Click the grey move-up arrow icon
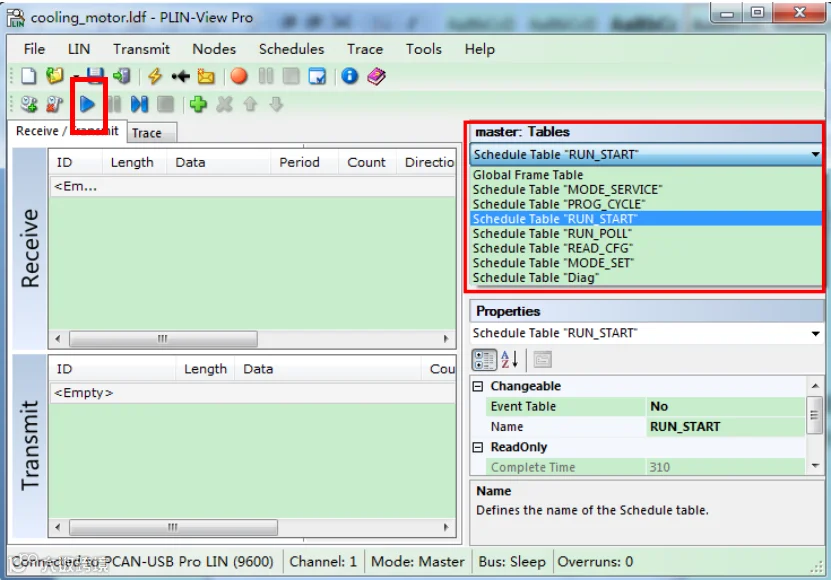Screen dimensions: 831x580 (x=250, y=104)
